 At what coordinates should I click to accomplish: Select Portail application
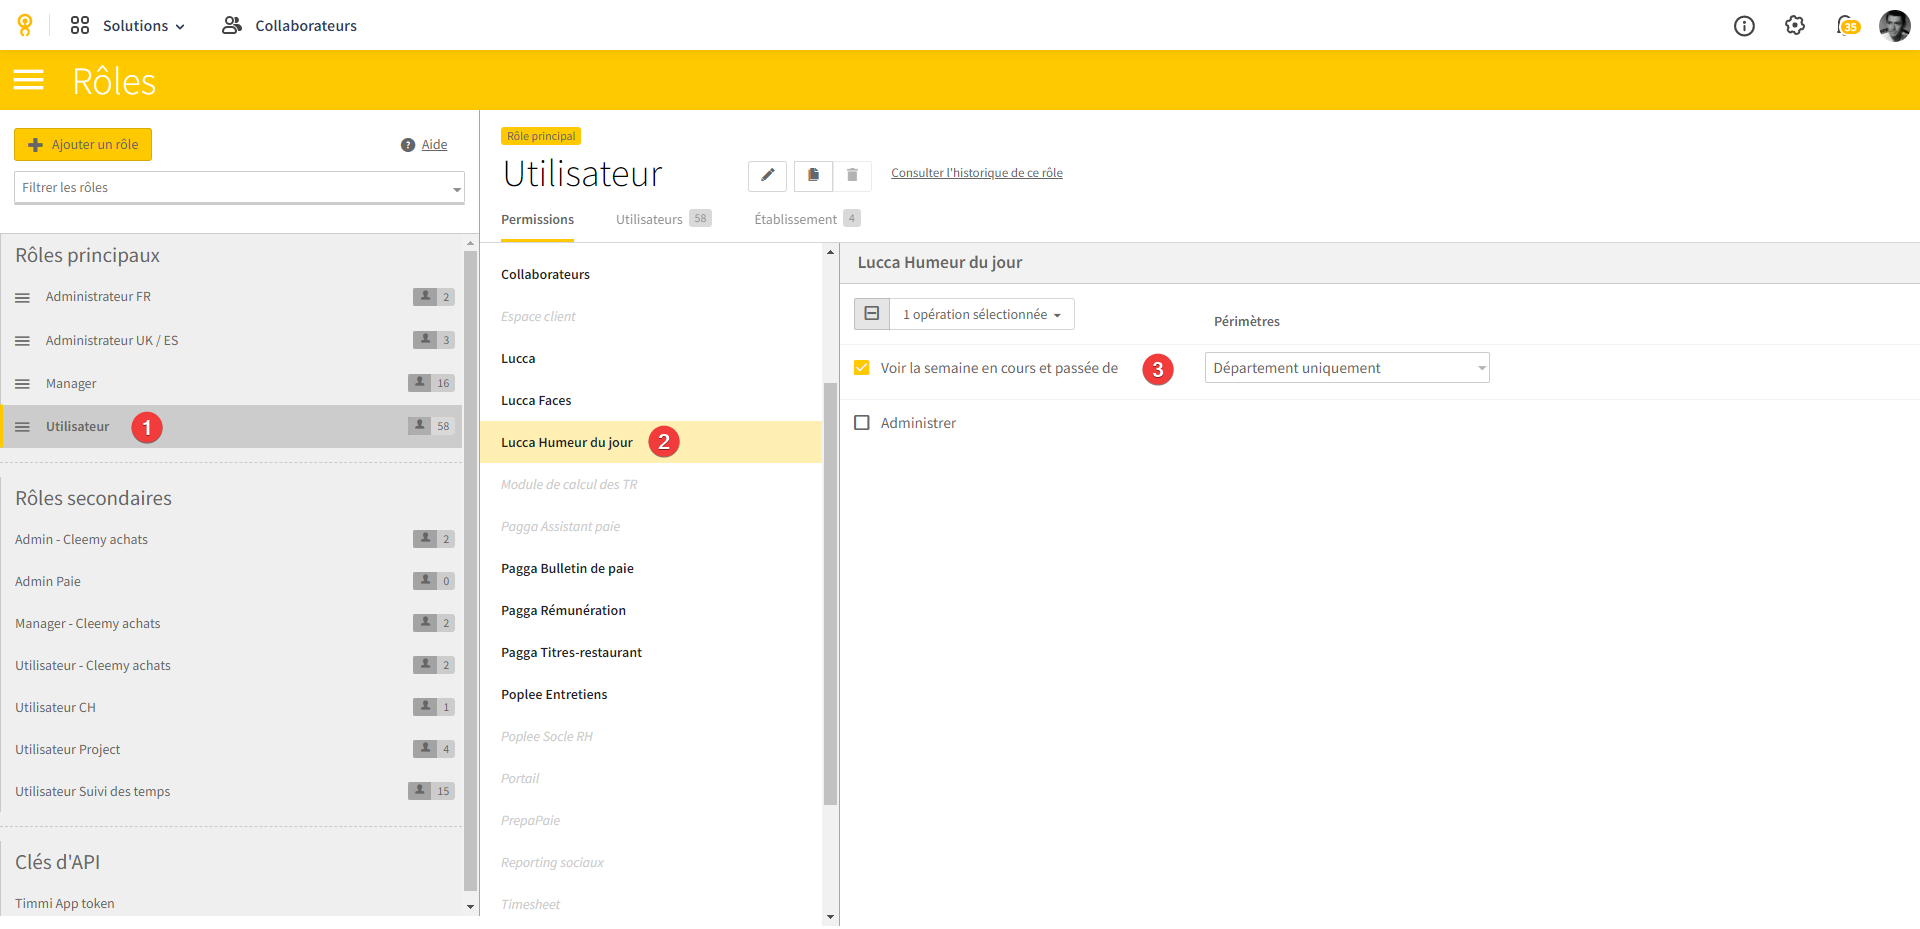click(651, 779)
